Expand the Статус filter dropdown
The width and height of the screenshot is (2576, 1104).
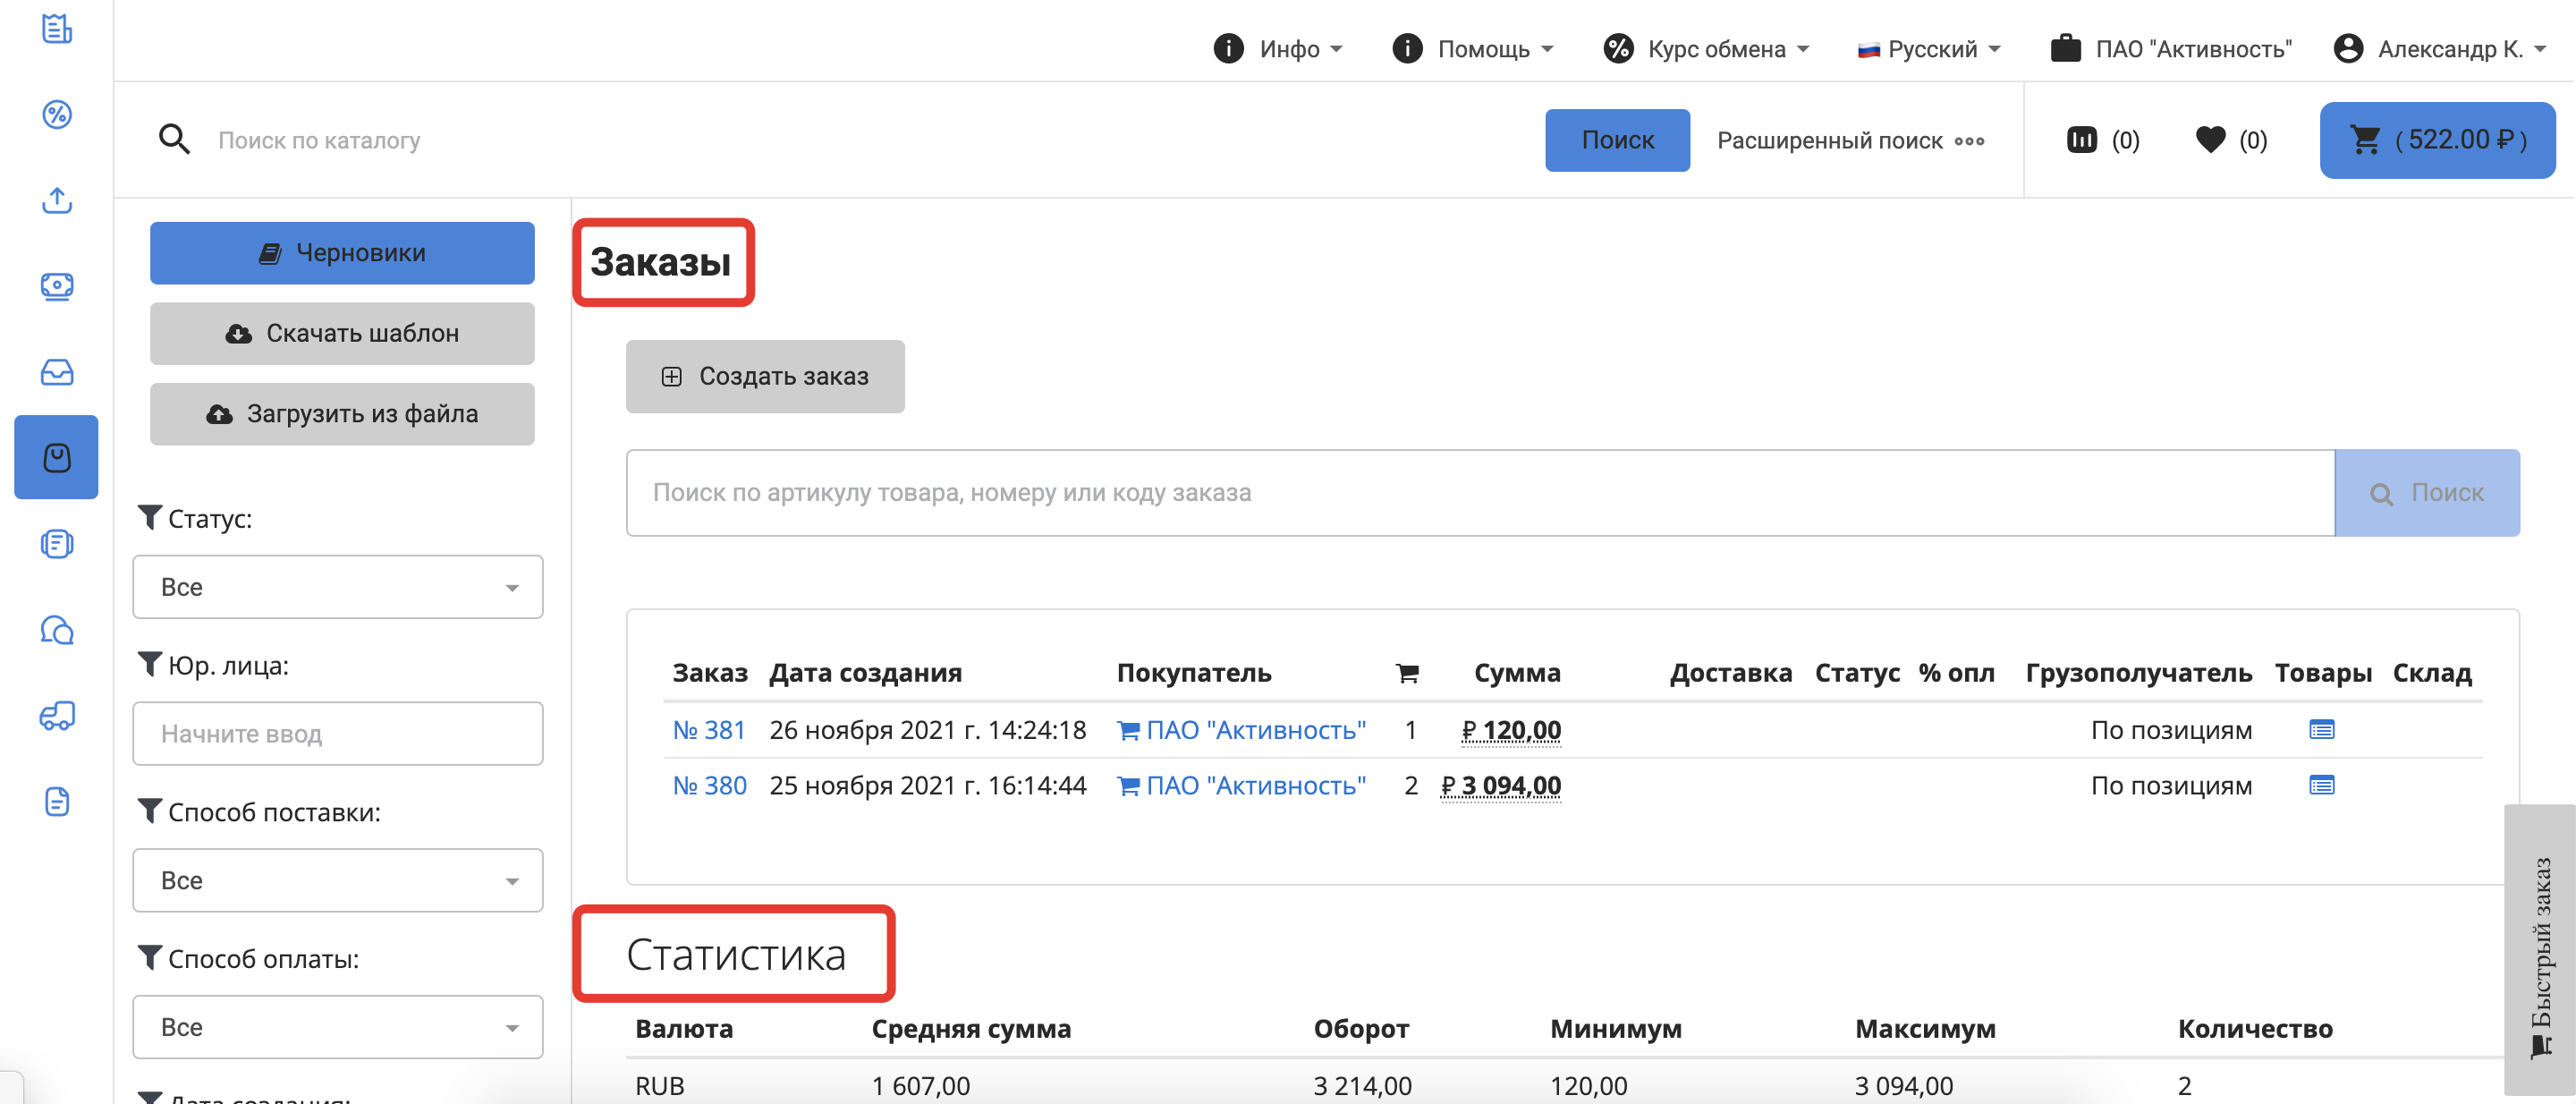click(337, 587)
